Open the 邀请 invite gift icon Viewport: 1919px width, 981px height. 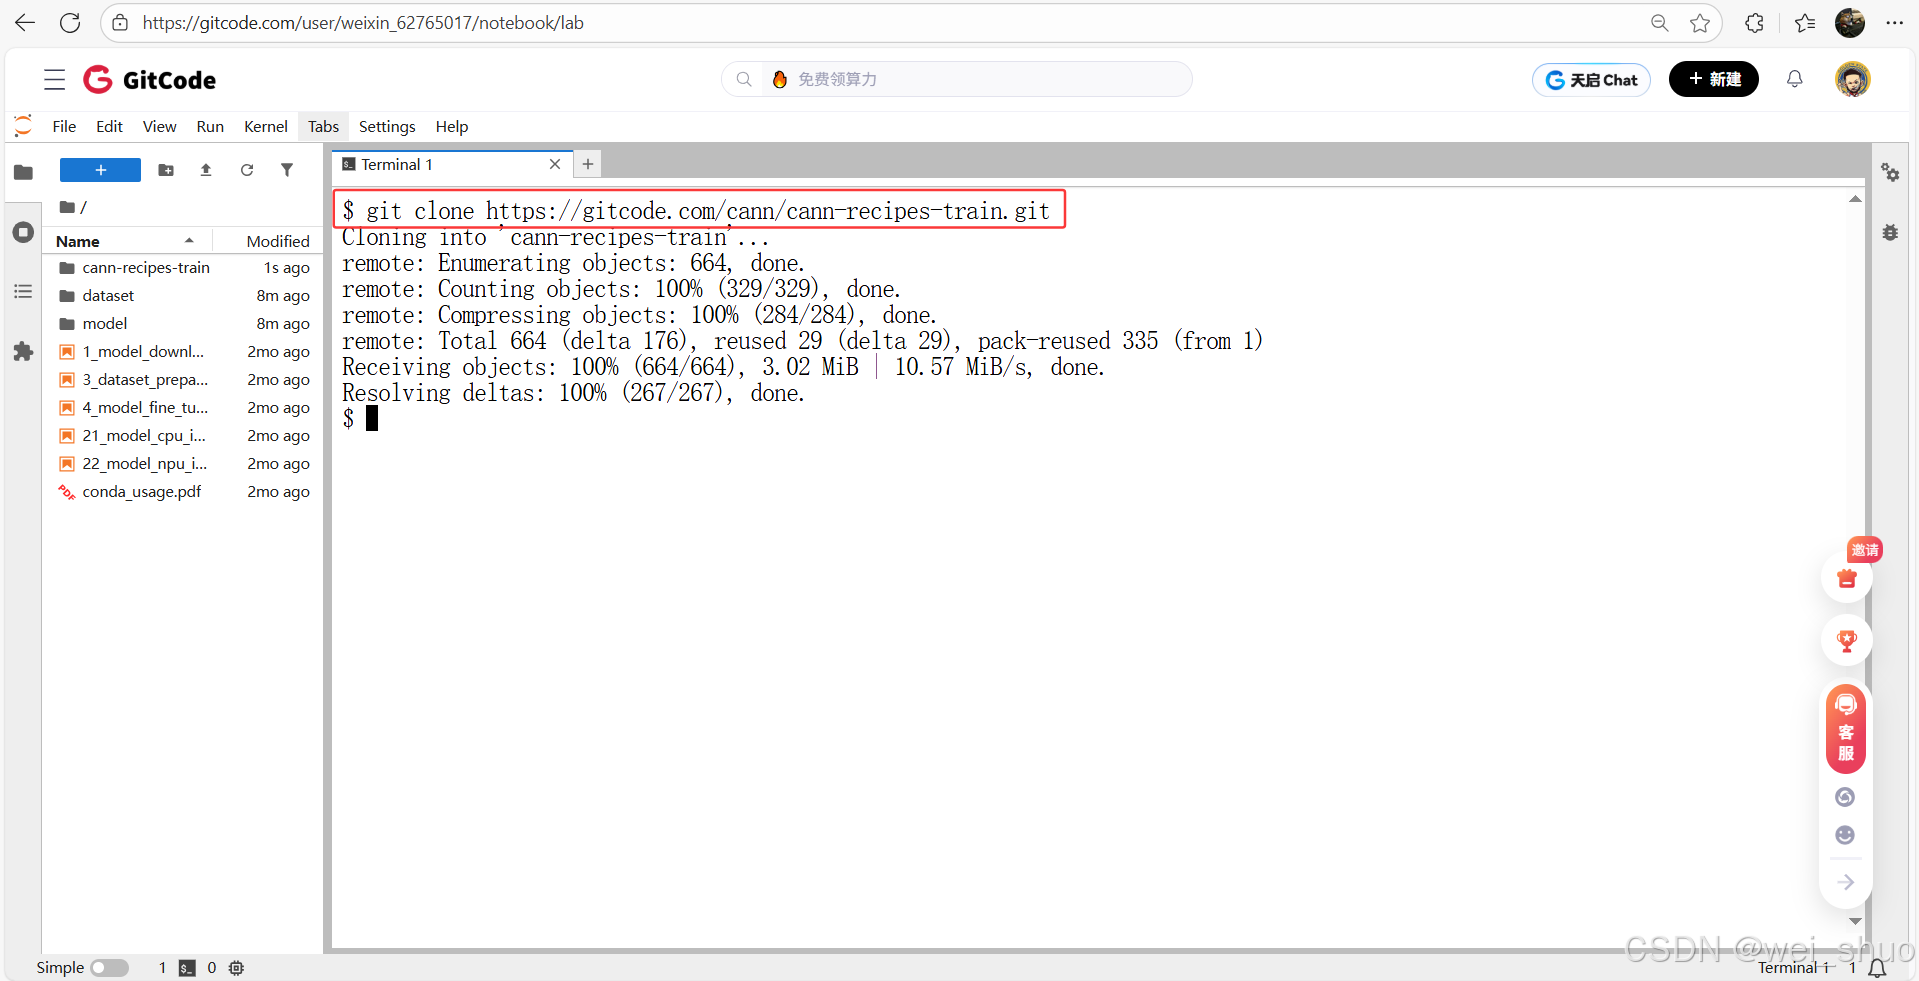(x=1847, y=577)
